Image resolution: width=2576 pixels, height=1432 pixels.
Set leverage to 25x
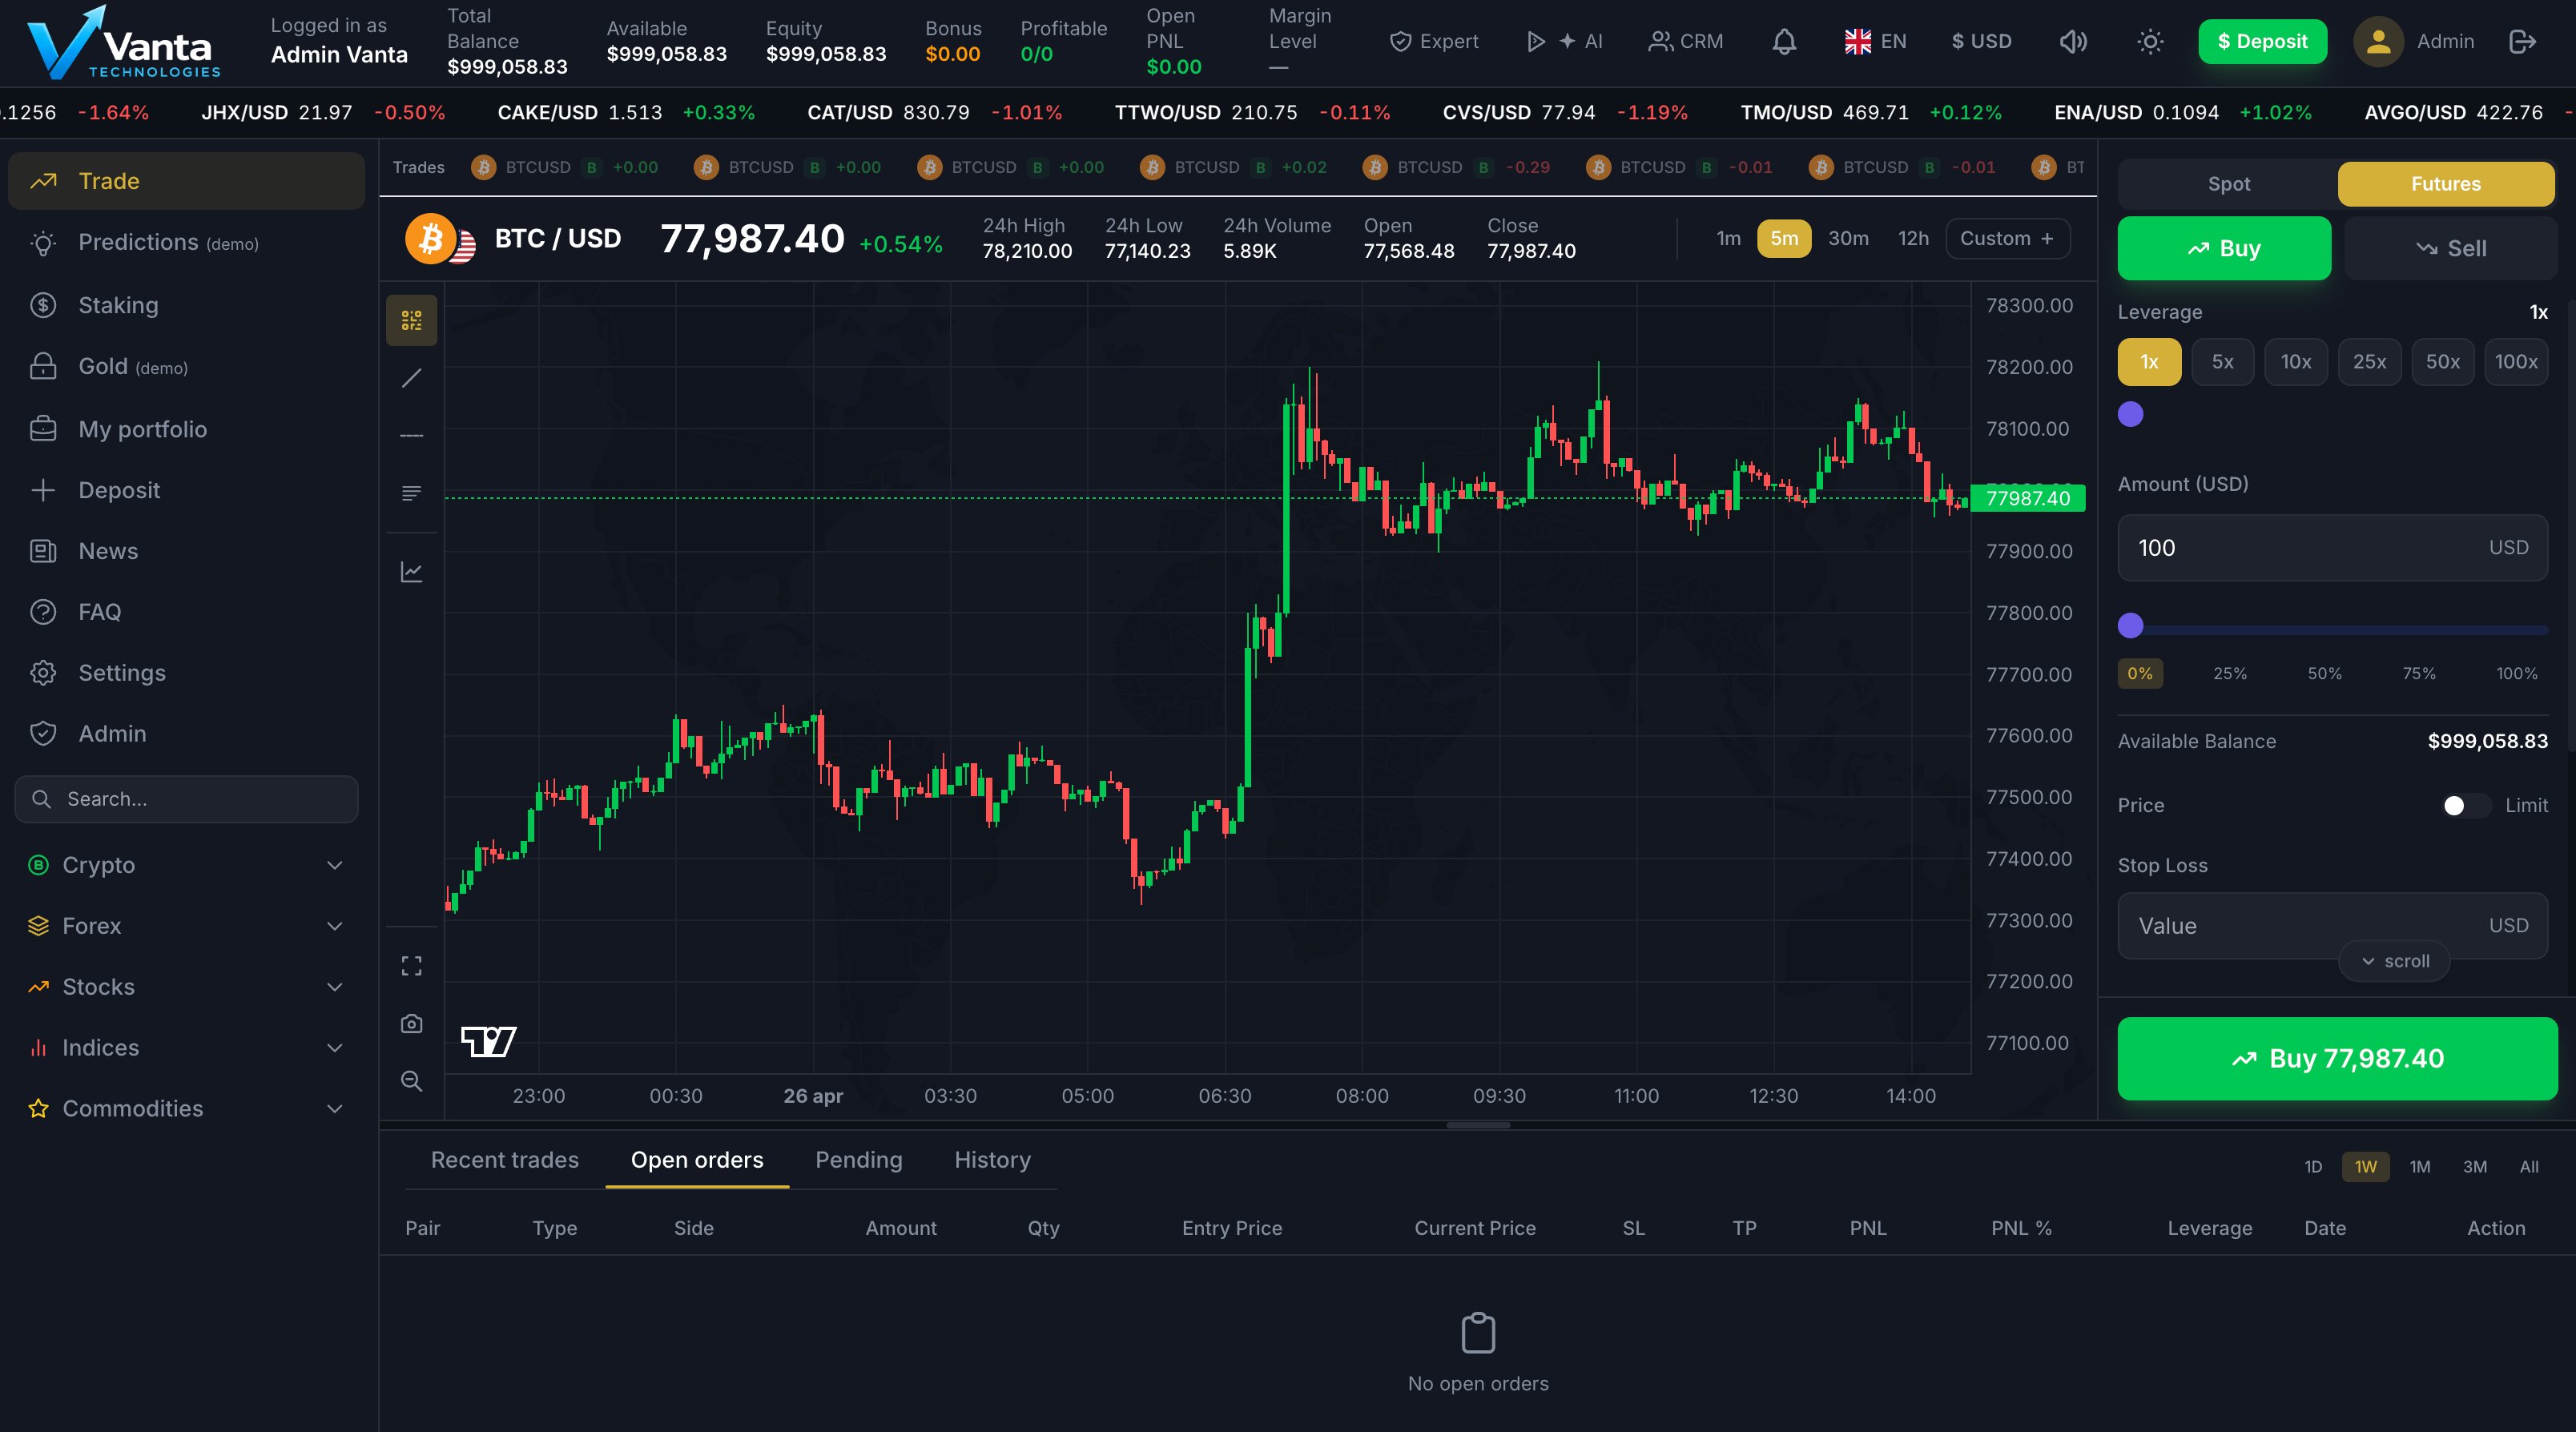pos(2369,362)
